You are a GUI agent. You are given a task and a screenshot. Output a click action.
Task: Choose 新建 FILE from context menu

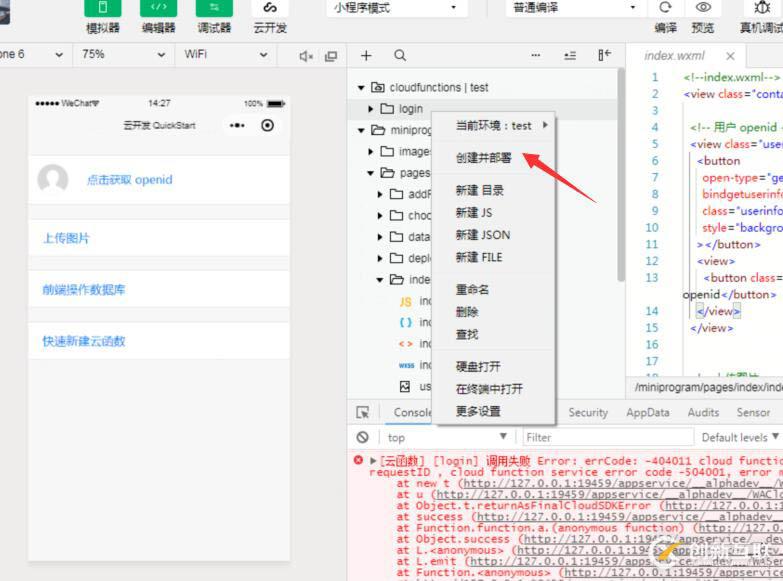(494, 257)
